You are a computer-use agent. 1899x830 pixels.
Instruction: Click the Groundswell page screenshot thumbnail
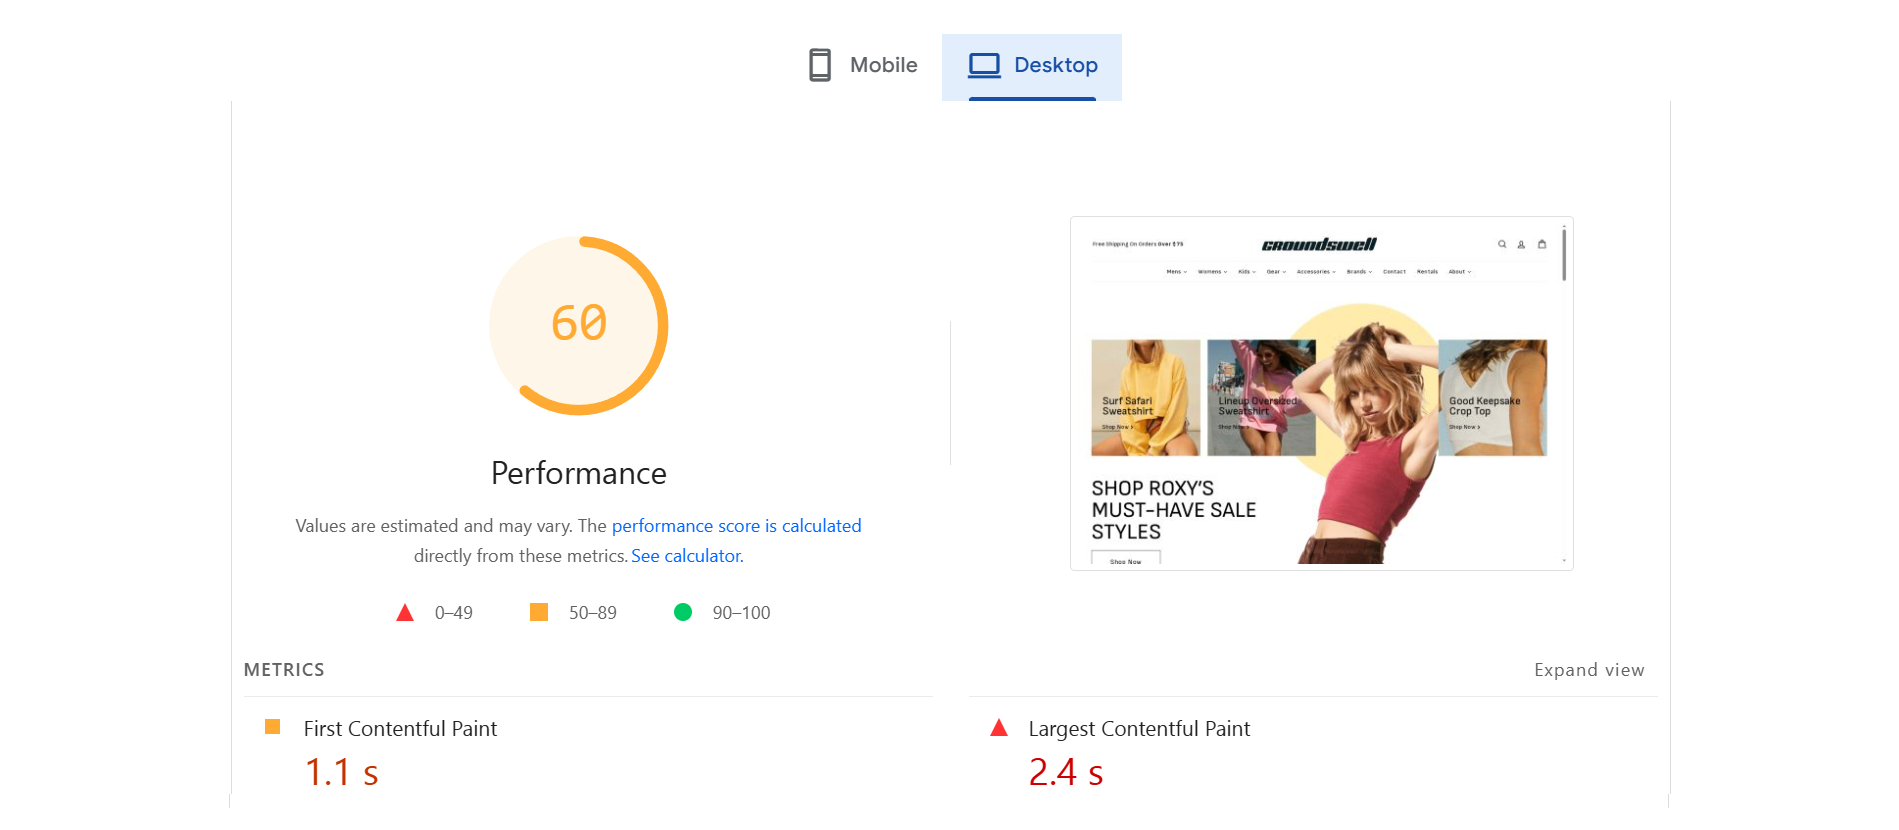pos(1321,393)
